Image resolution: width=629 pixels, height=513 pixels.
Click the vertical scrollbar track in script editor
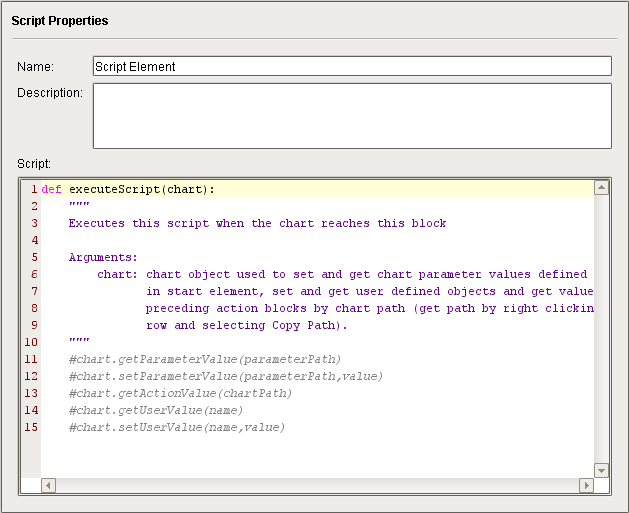tap(601, 330)
